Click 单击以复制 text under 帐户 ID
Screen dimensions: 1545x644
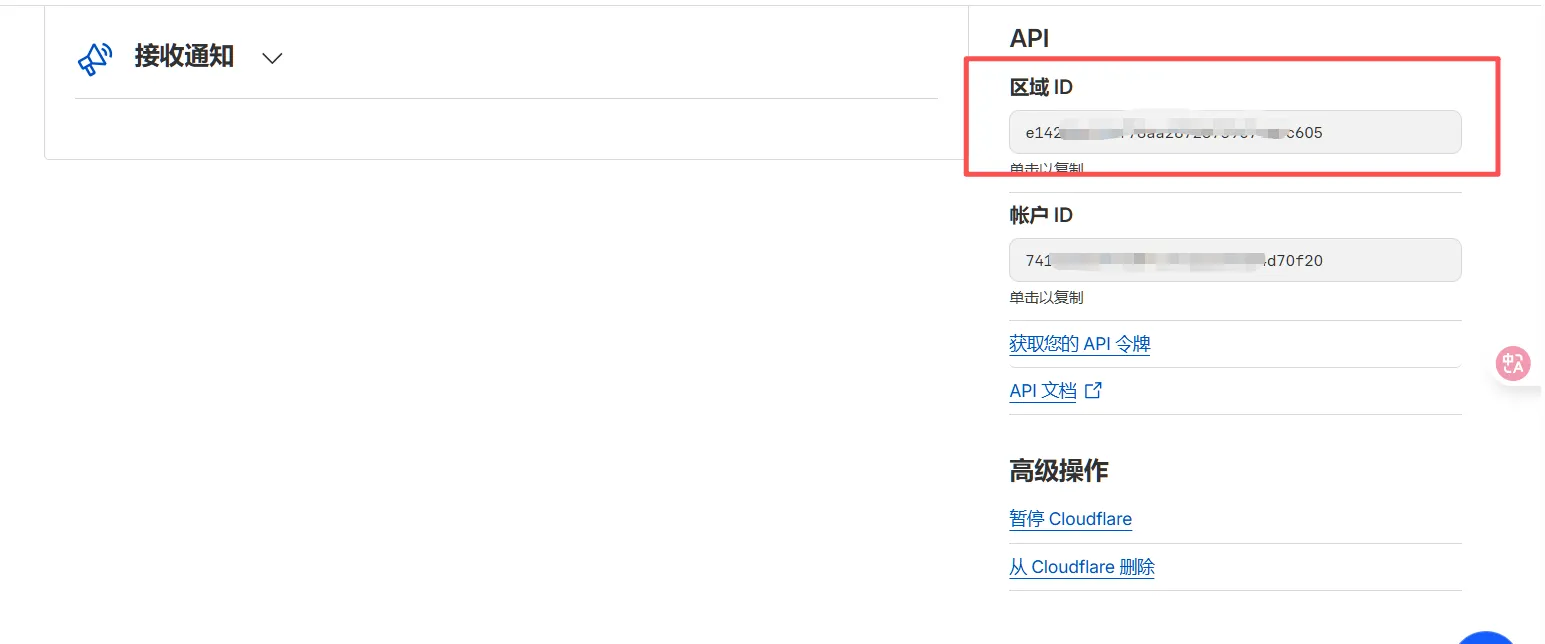tap(1046, 297)
